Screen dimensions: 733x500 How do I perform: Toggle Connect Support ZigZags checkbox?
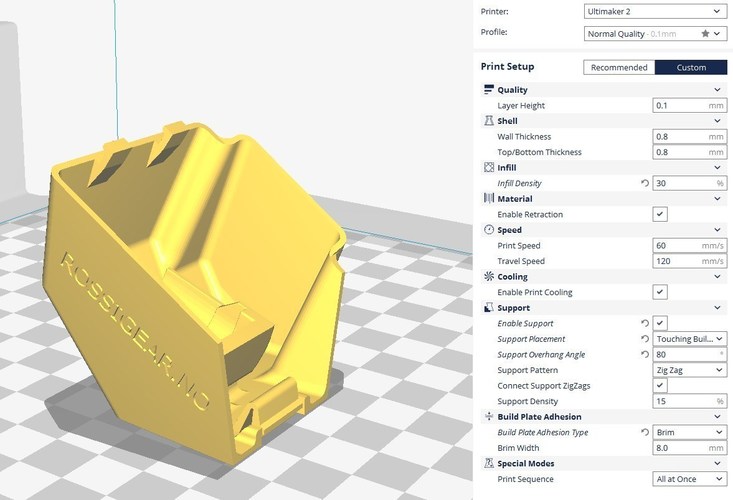(660, 386)
